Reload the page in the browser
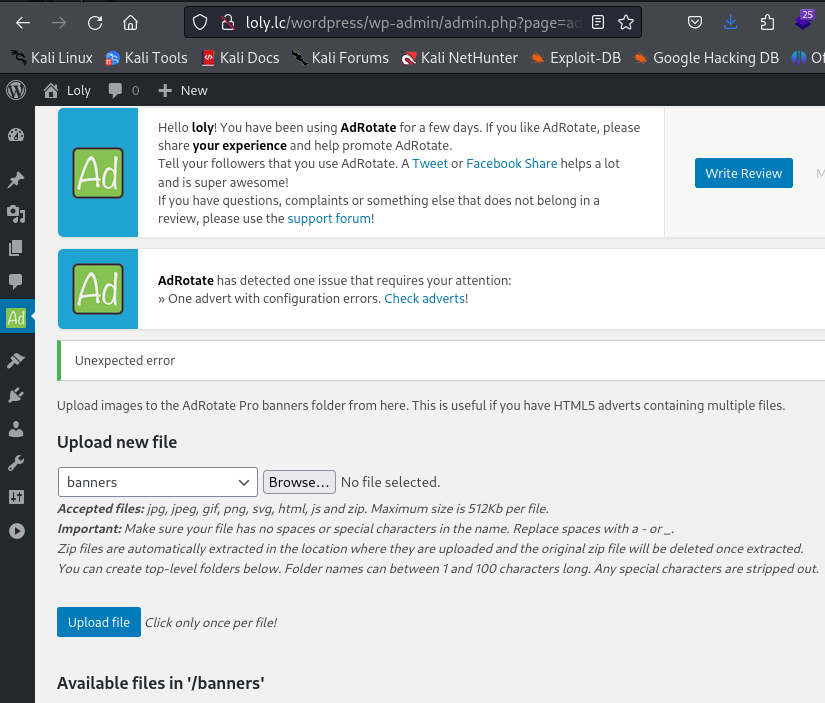The height and width of the screenshot is (703, 825). click(x=95, y=22)
